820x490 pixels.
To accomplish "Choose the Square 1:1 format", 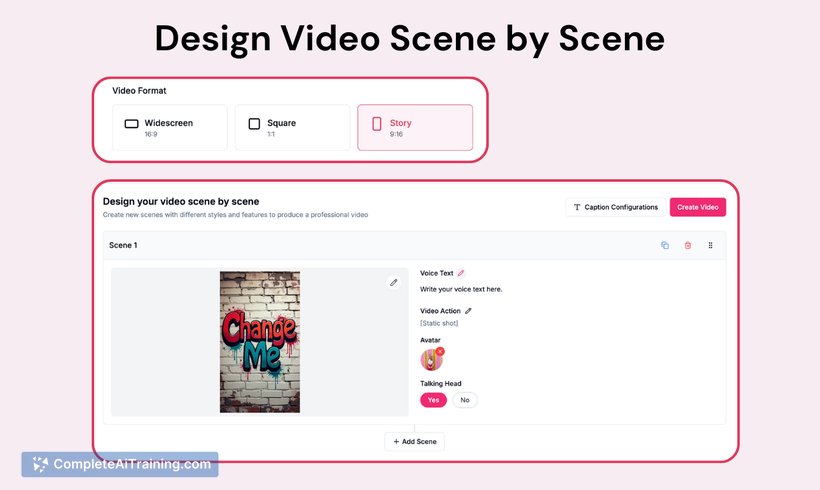I will 292,128.
